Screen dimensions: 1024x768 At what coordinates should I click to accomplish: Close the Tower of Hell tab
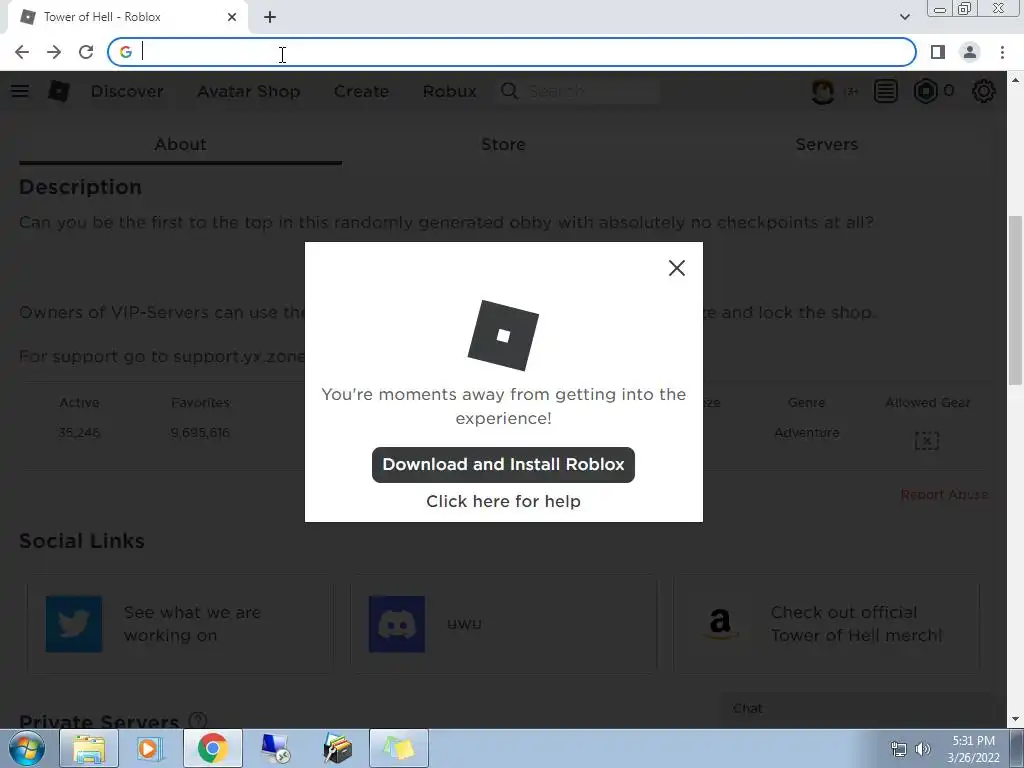pyautogui.click(x=232, y=17)
